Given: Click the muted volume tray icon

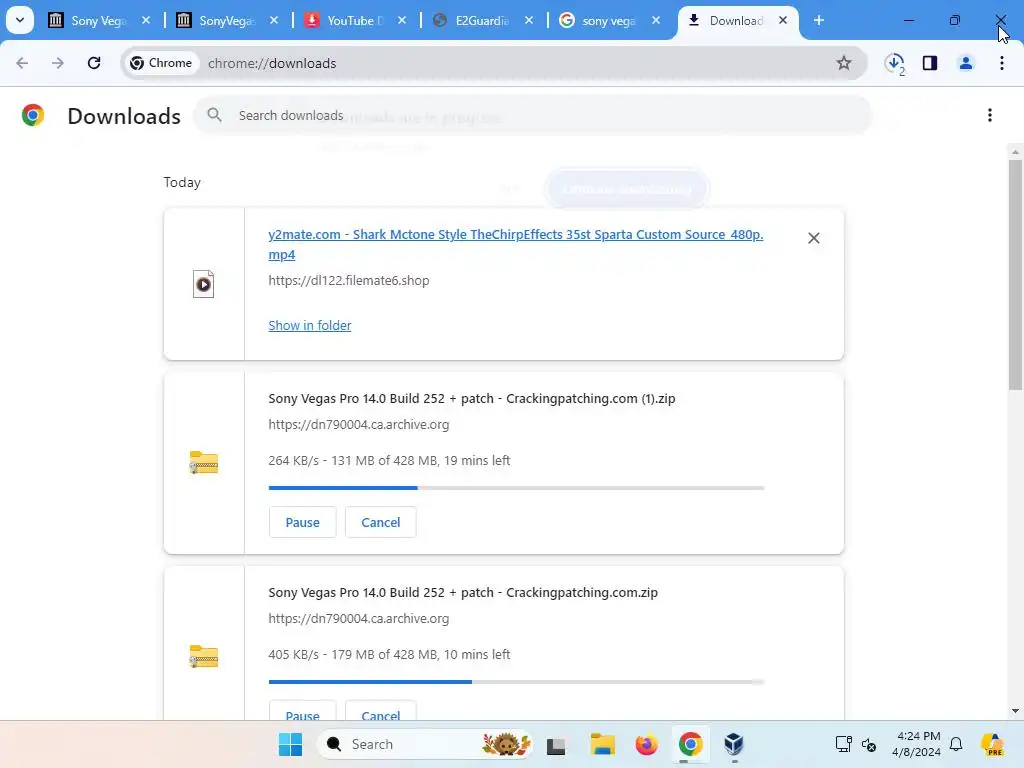Looking at the screenshot, I should click(x=869, y=744).
